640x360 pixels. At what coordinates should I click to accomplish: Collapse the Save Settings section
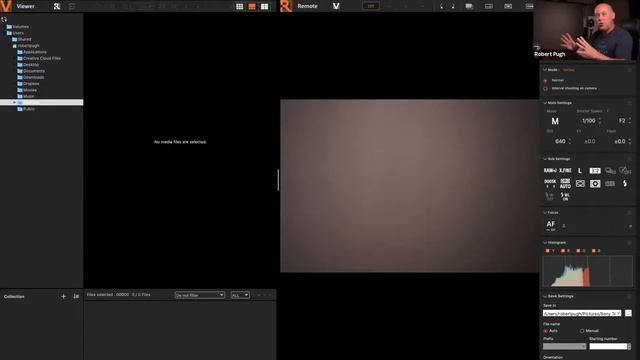click(545, 296)
